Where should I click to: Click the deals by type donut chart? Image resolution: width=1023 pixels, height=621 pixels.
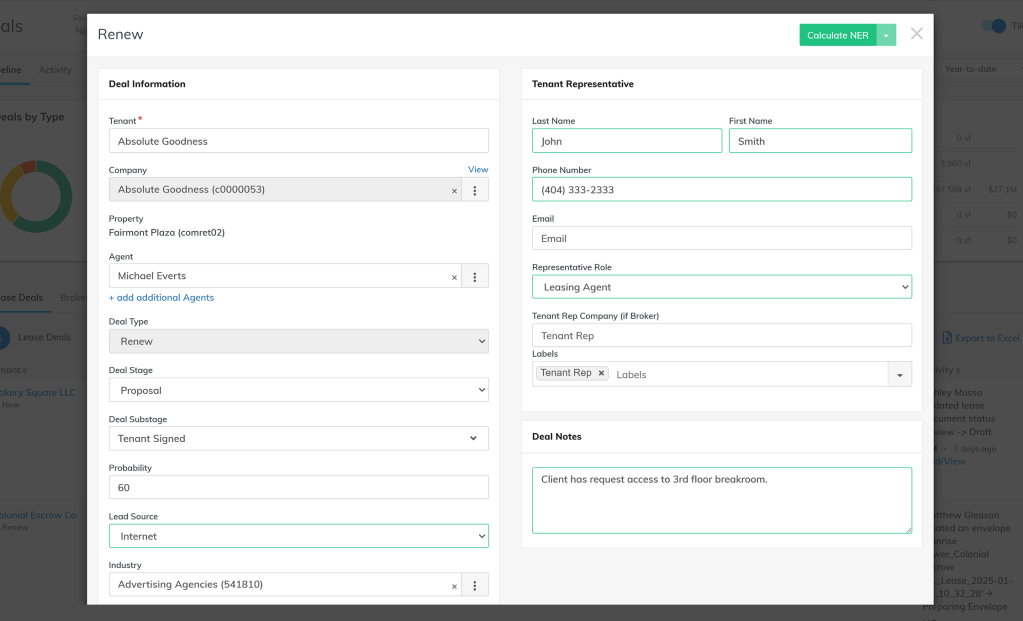(x=36, y=196)
